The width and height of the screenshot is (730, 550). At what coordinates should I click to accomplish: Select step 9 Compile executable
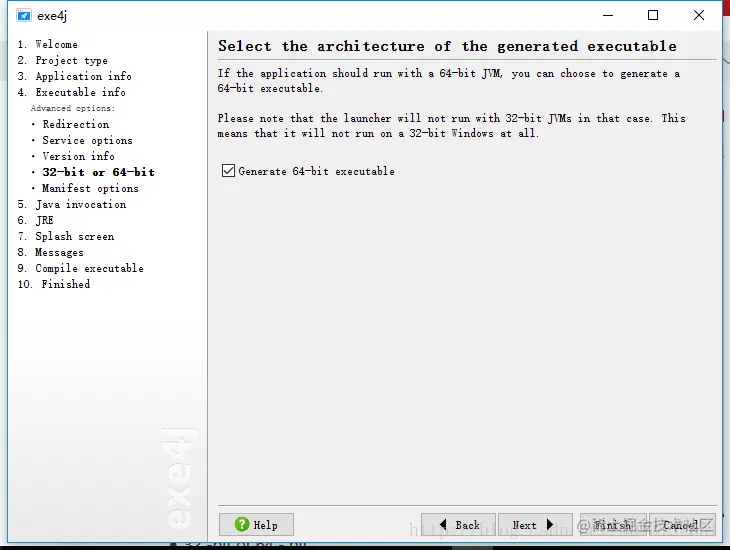pyautogui.click(x=81, y=268)
